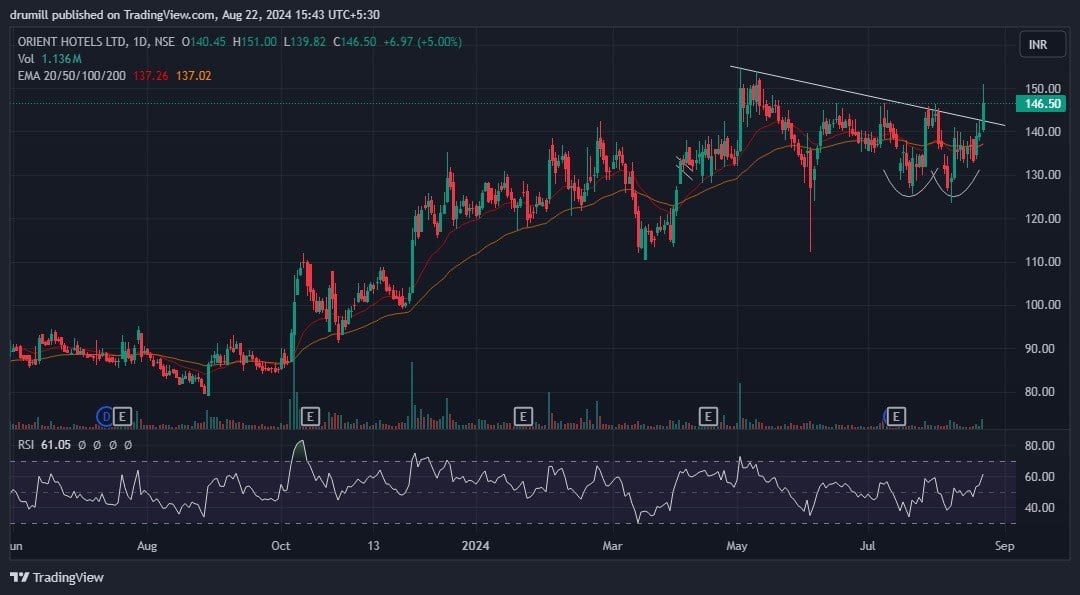This screenshot has height=595, width=1080.
Task: Click the earnings marker under early 2024 candles
Action: (x=522, y=415)
